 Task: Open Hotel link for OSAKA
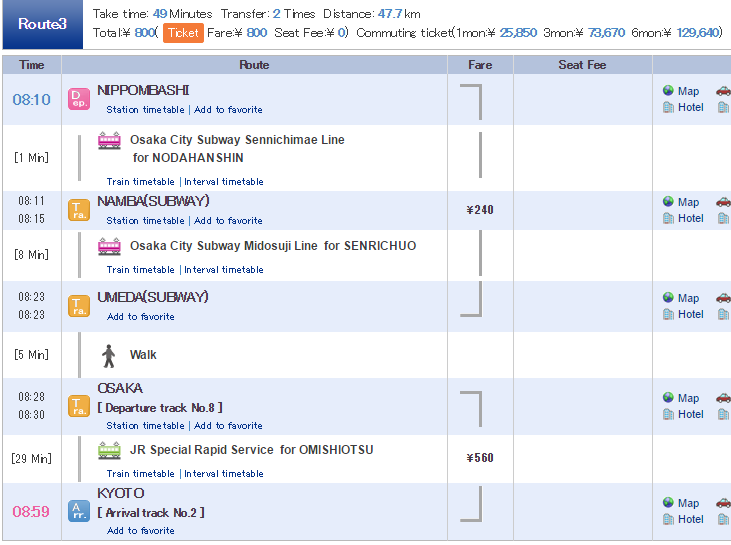click(690, 414)
